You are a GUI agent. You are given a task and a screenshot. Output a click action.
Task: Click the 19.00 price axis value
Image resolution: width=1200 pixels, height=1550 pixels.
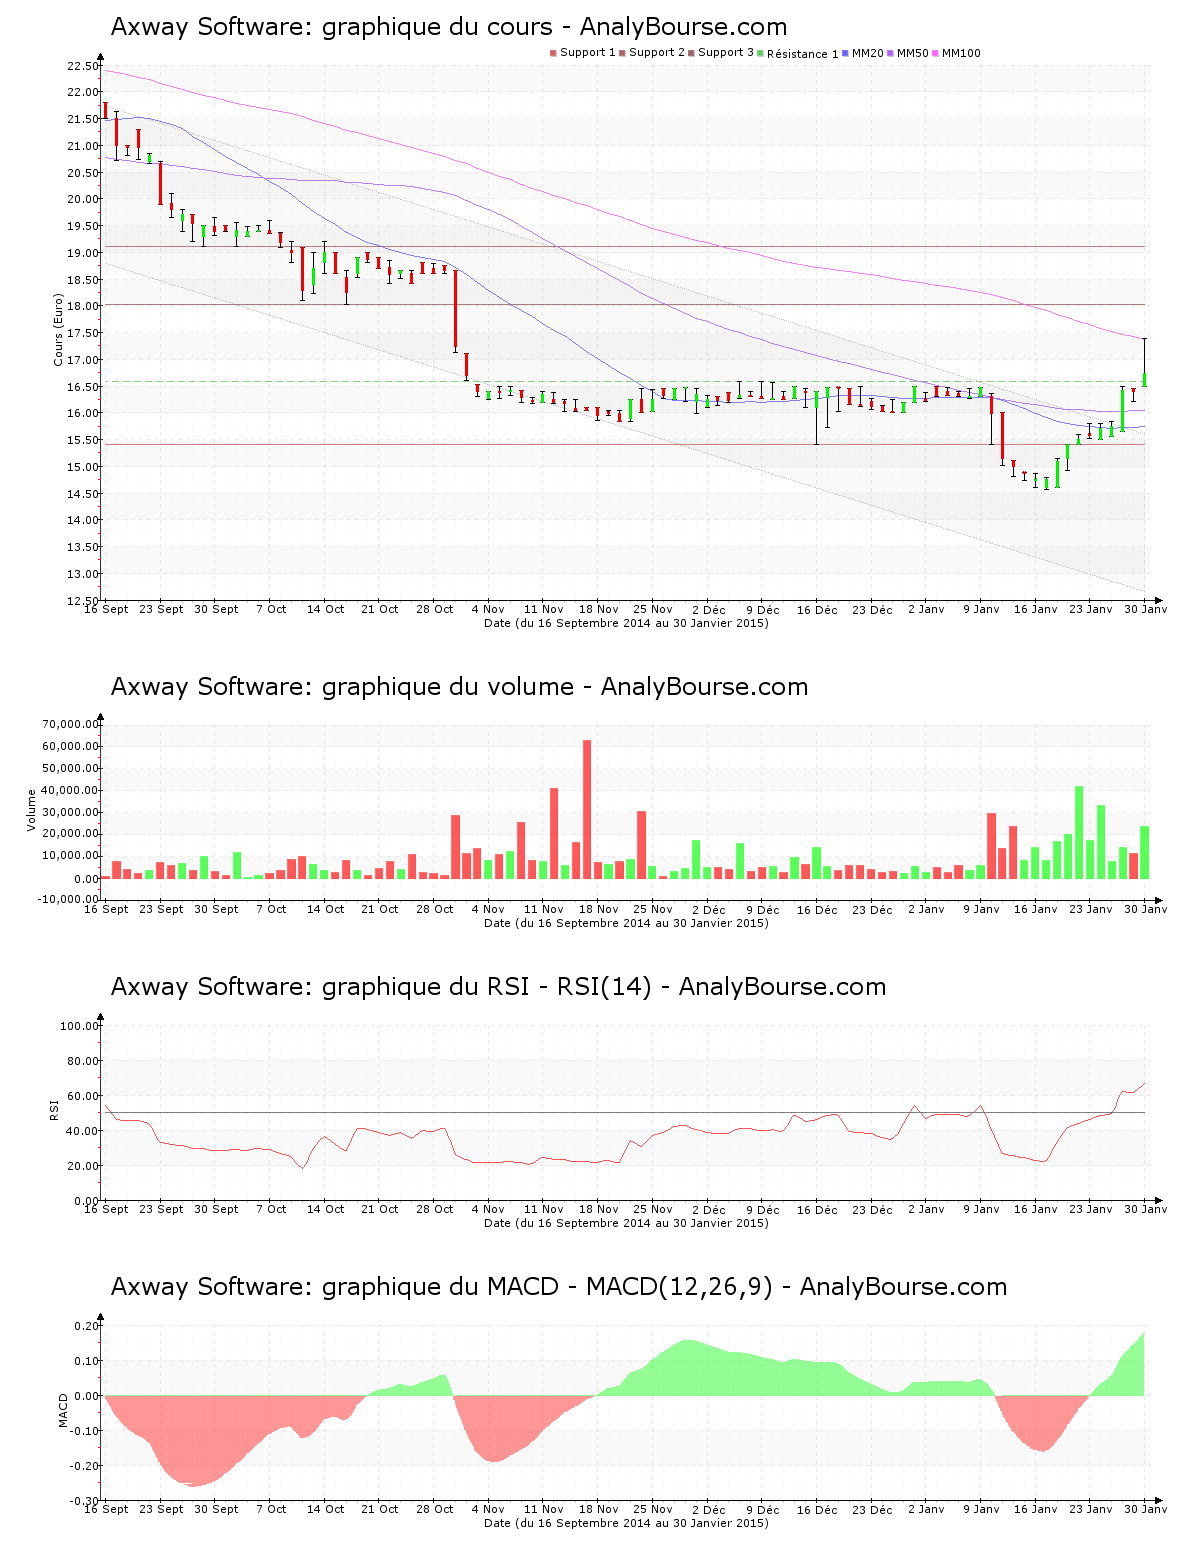[83, 253]
